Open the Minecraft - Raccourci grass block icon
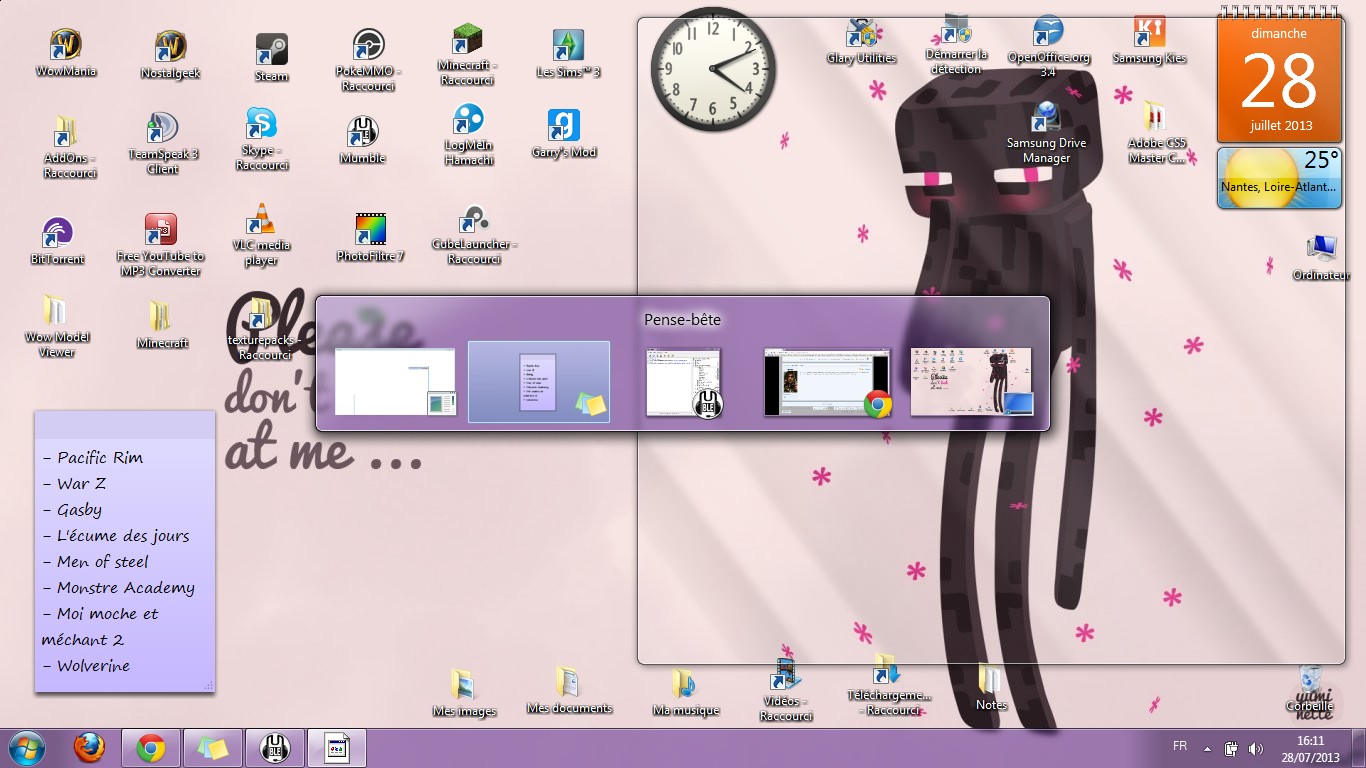This screenshot has height=768, width=1366. point(467,41)
